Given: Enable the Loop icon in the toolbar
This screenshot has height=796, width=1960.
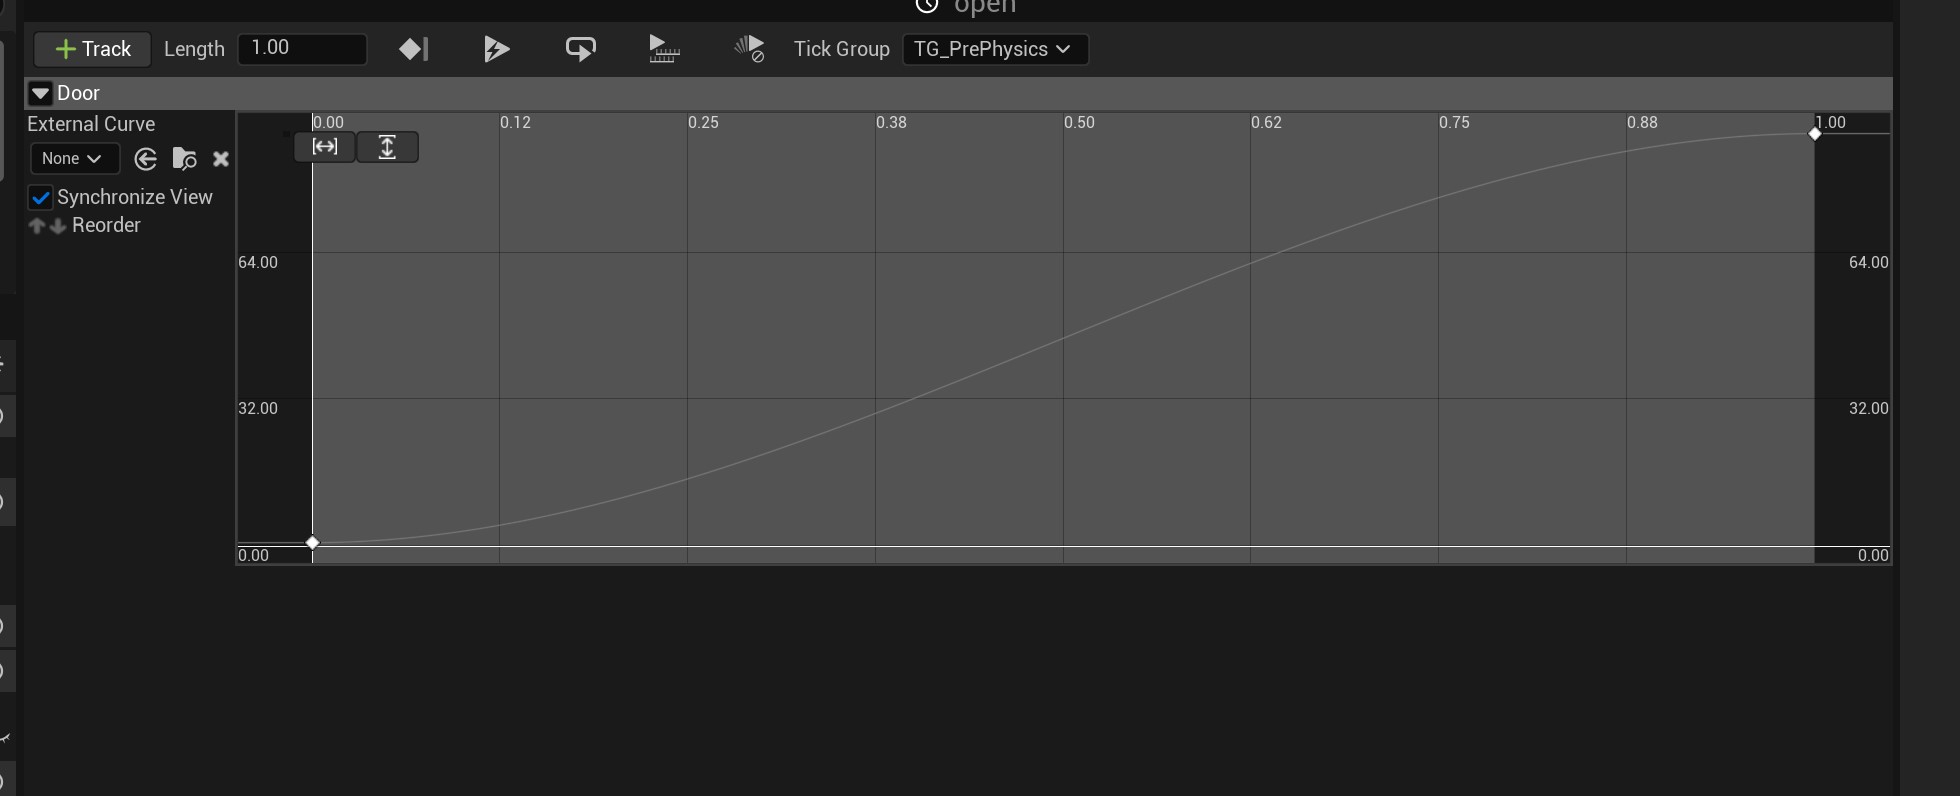Looking at the screenshot, I should coord(580,49).
